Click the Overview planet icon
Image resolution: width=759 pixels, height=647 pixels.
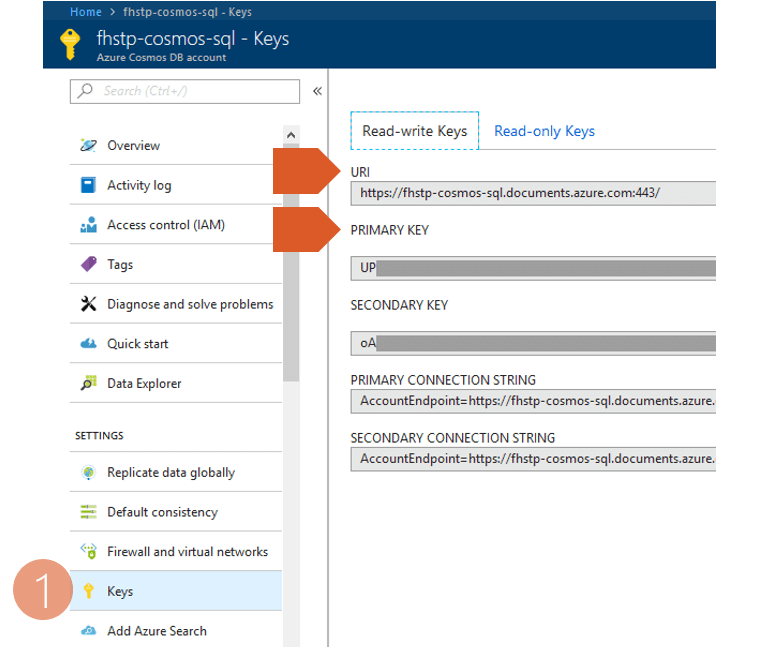(x=88, y=145)
